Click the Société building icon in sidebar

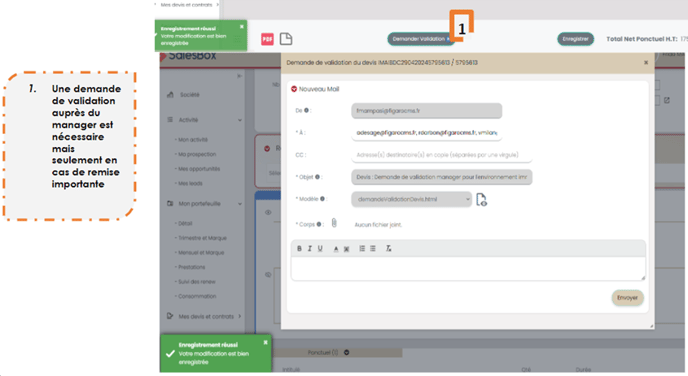pyautogui.click(x=170, y=95)
